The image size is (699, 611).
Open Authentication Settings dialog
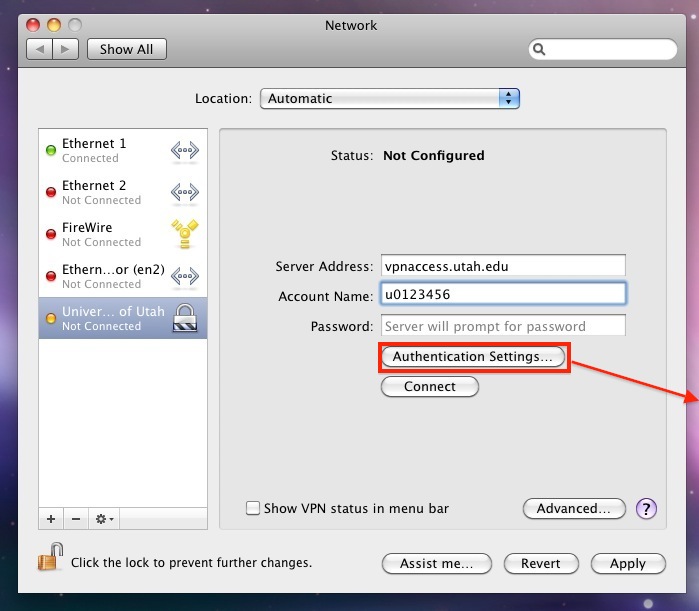[x=473, y=357]
